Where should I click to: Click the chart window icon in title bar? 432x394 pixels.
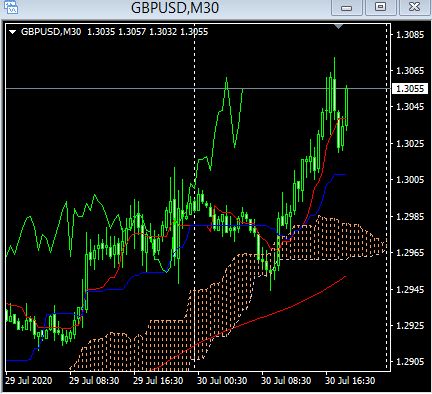click(x=11, y=7)
